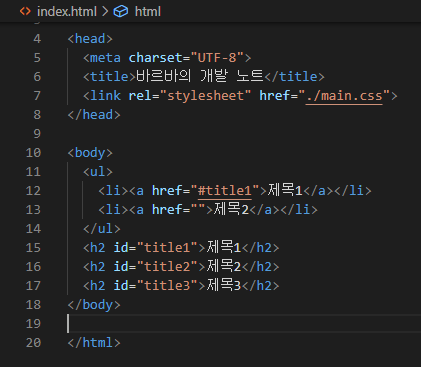
Task: Click 제목2 text inside the anchor
Action: (231, 209)
